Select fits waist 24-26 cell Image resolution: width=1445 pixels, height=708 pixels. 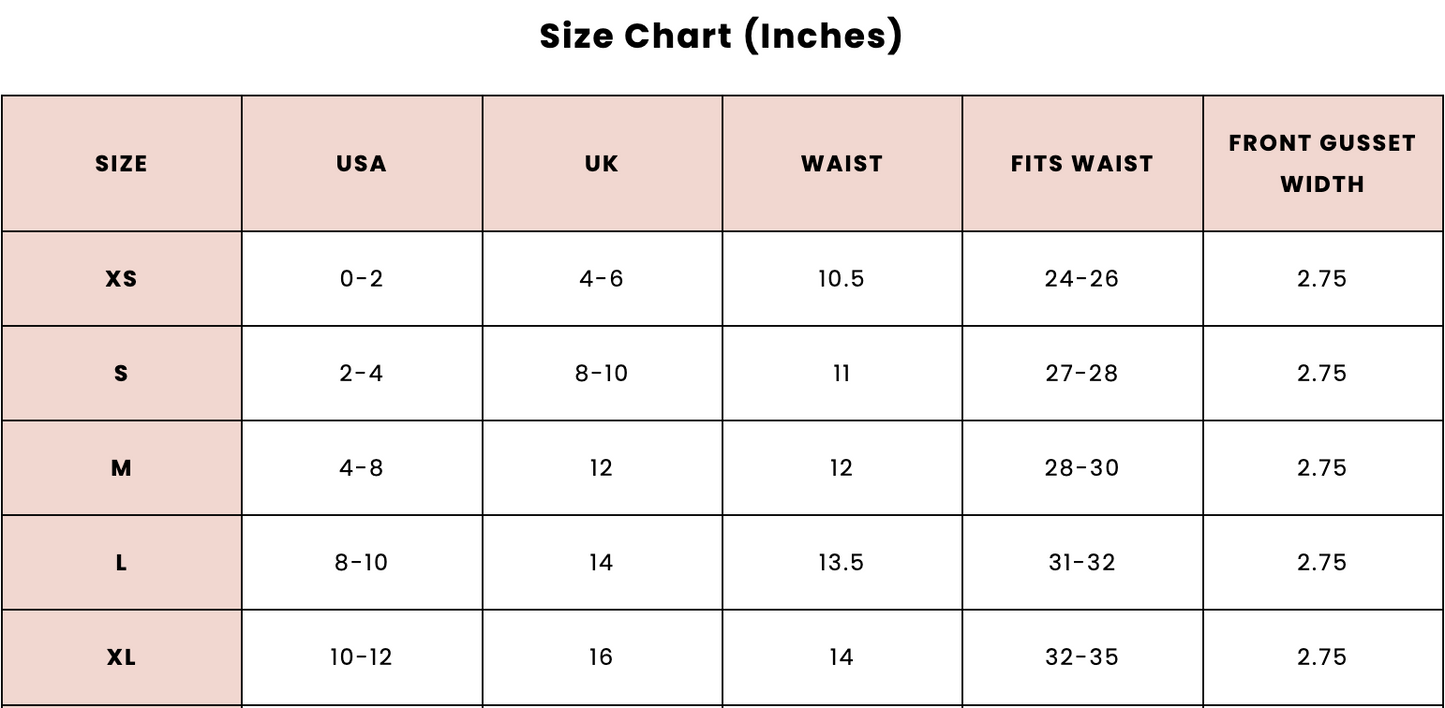click(x=1082, y=279)
